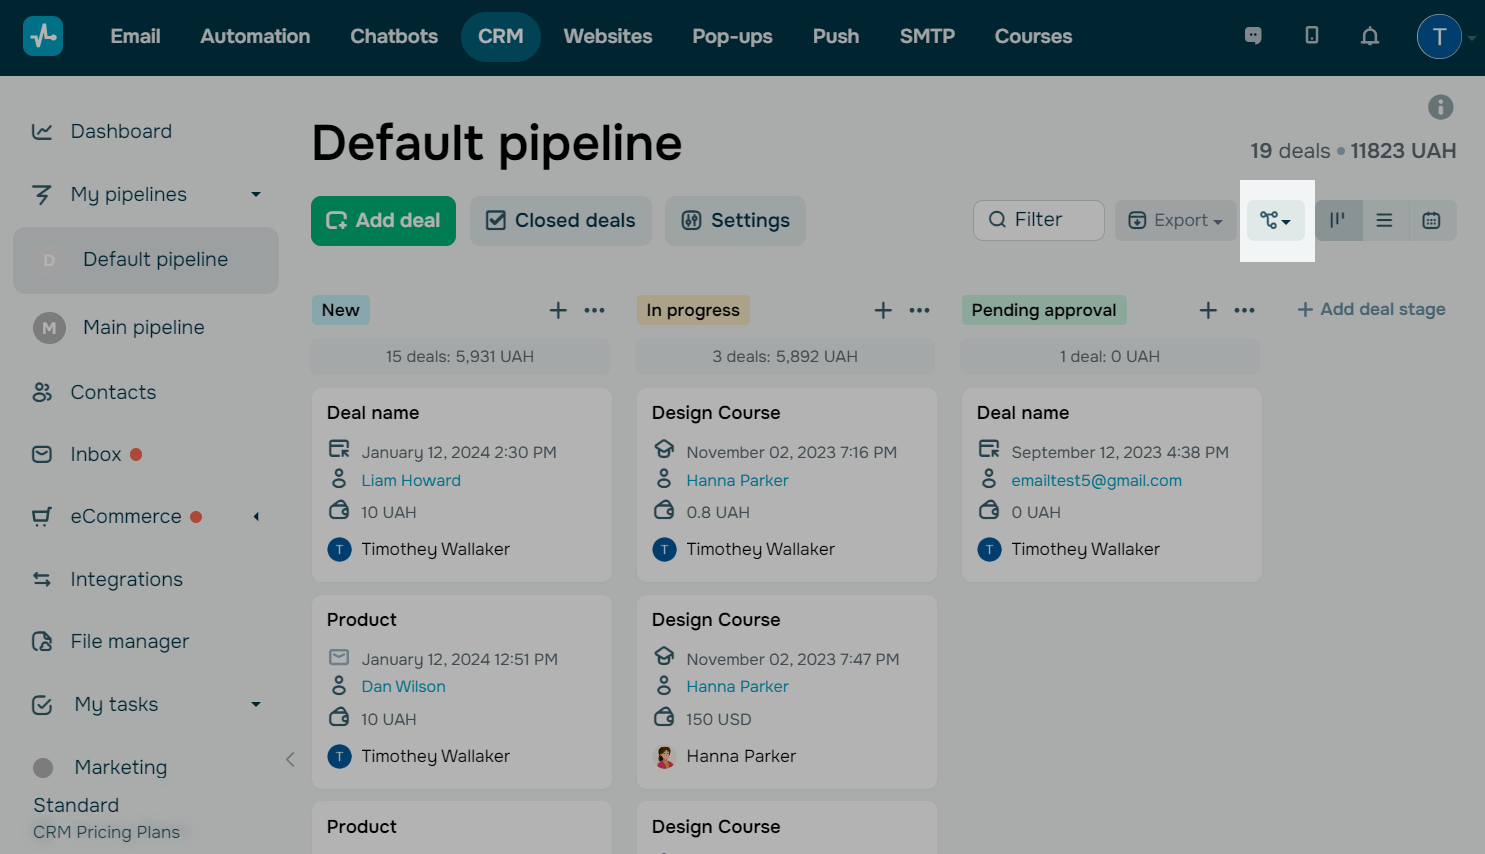Add a deal to the New stage
1485x854 pixels.
click(x=558, y=310)
